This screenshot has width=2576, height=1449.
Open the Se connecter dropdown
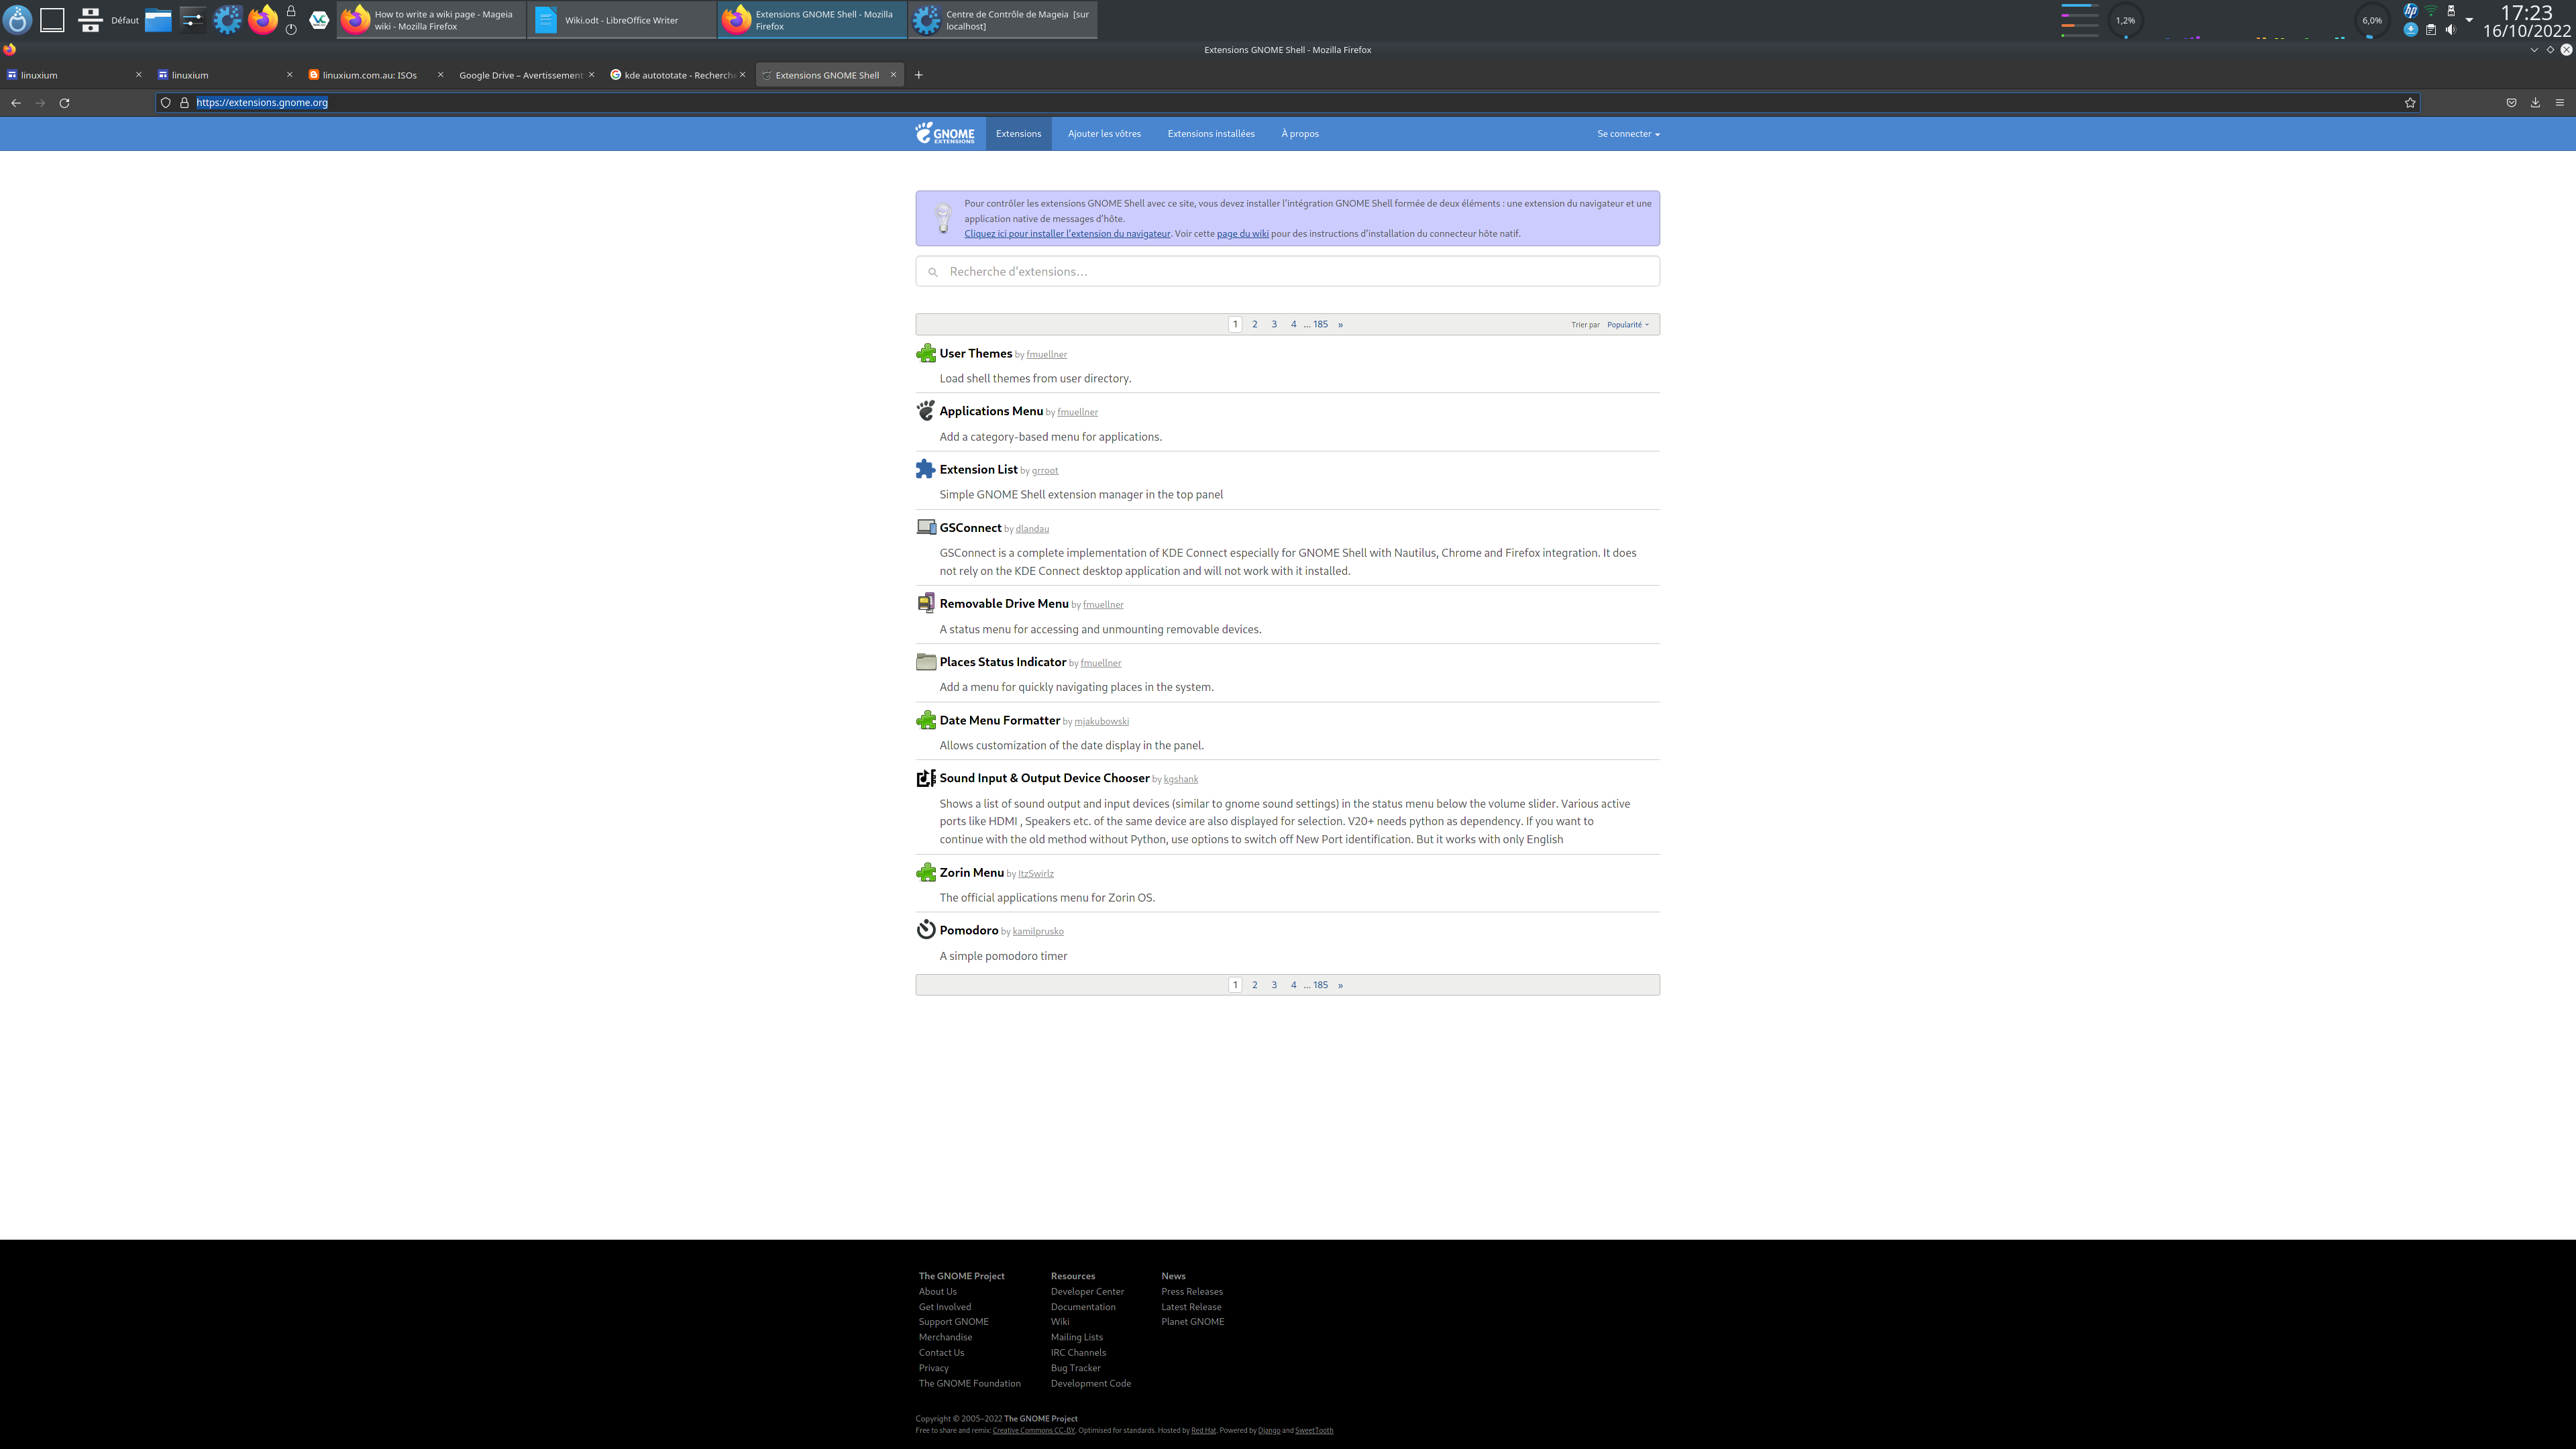pos(1628,134)
